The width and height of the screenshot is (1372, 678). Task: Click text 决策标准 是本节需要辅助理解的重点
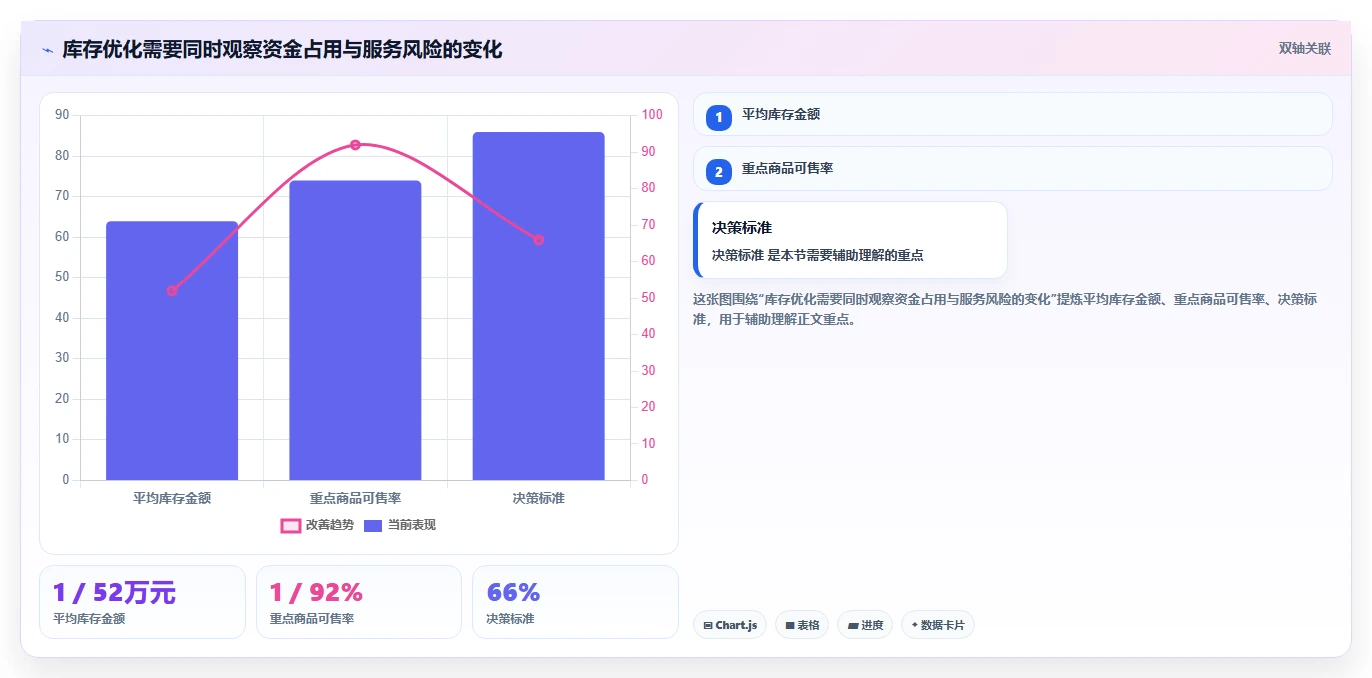coord(818,255)
